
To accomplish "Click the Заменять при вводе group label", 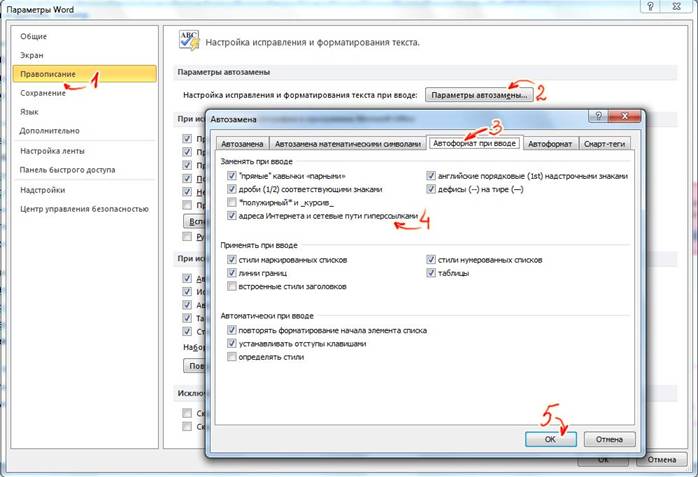I will tap(256, 161).
